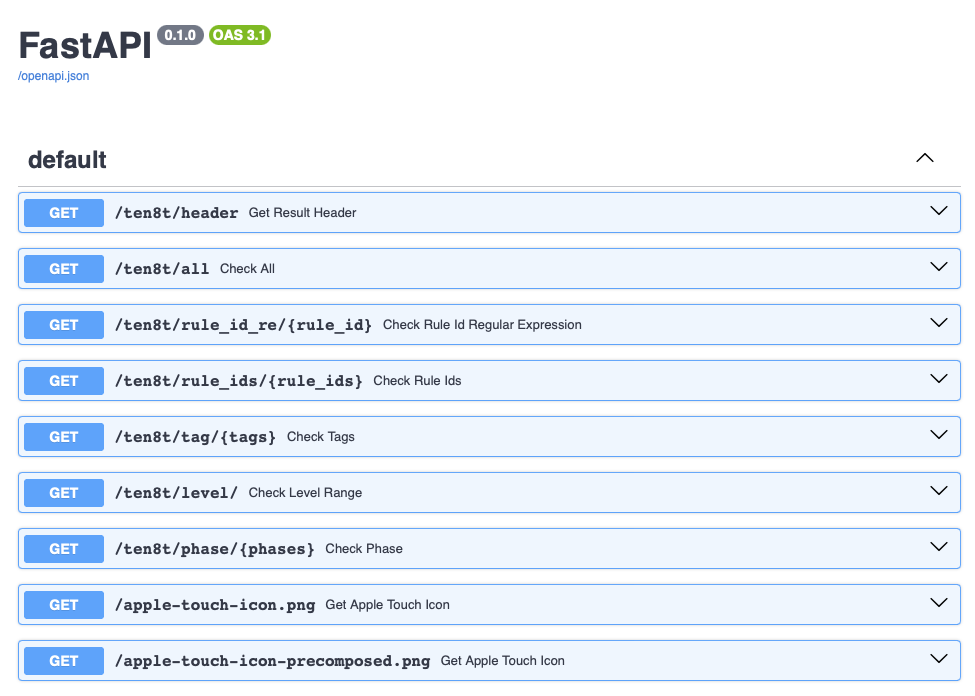This screenshot has width=975, height=696.
Task: Select the /apple-touch-icon.png path
Action: coord(215,605)
